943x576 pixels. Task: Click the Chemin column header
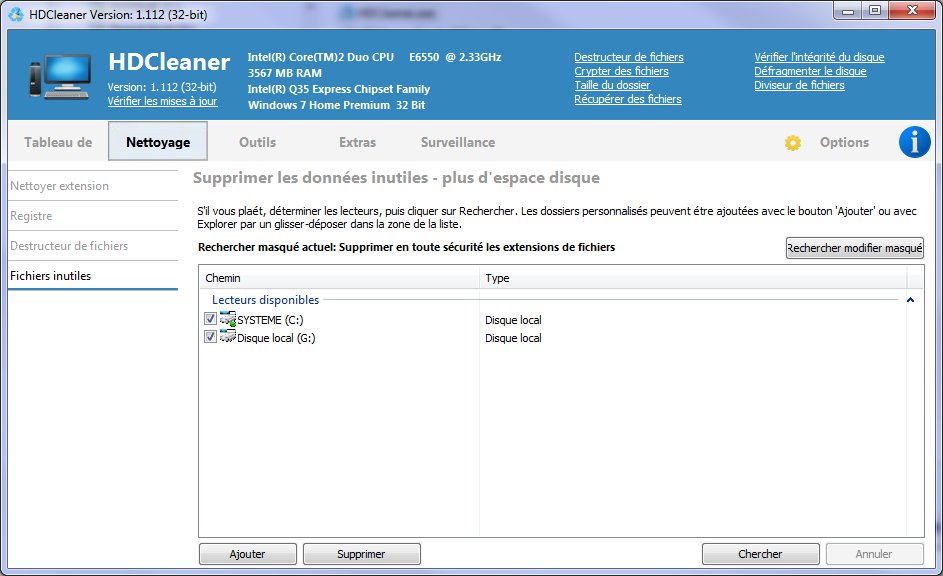click(339, 278)
